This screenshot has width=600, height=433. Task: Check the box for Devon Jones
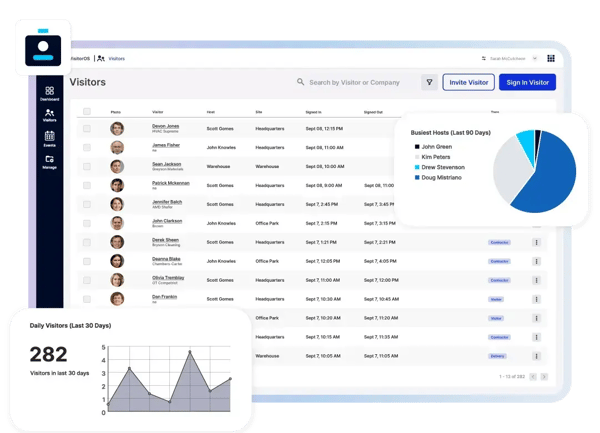coord(87,129)
